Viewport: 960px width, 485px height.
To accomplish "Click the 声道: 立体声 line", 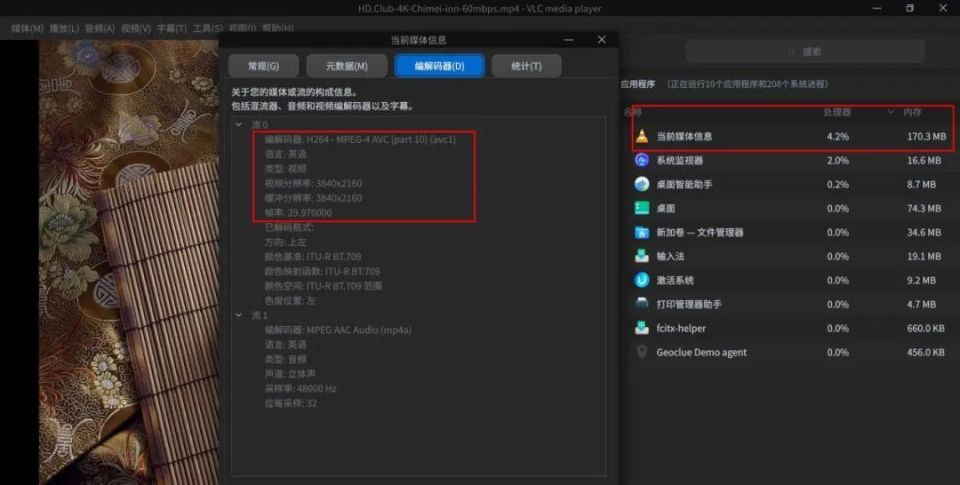I will [x=290, y=374].
